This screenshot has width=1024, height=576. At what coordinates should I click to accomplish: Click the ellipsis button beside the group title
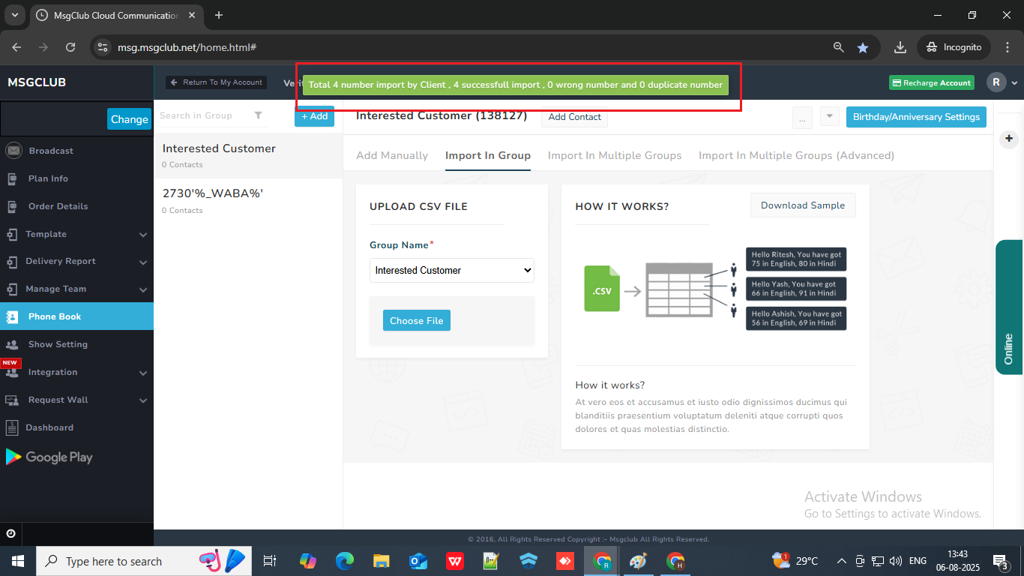pos(802,118)
